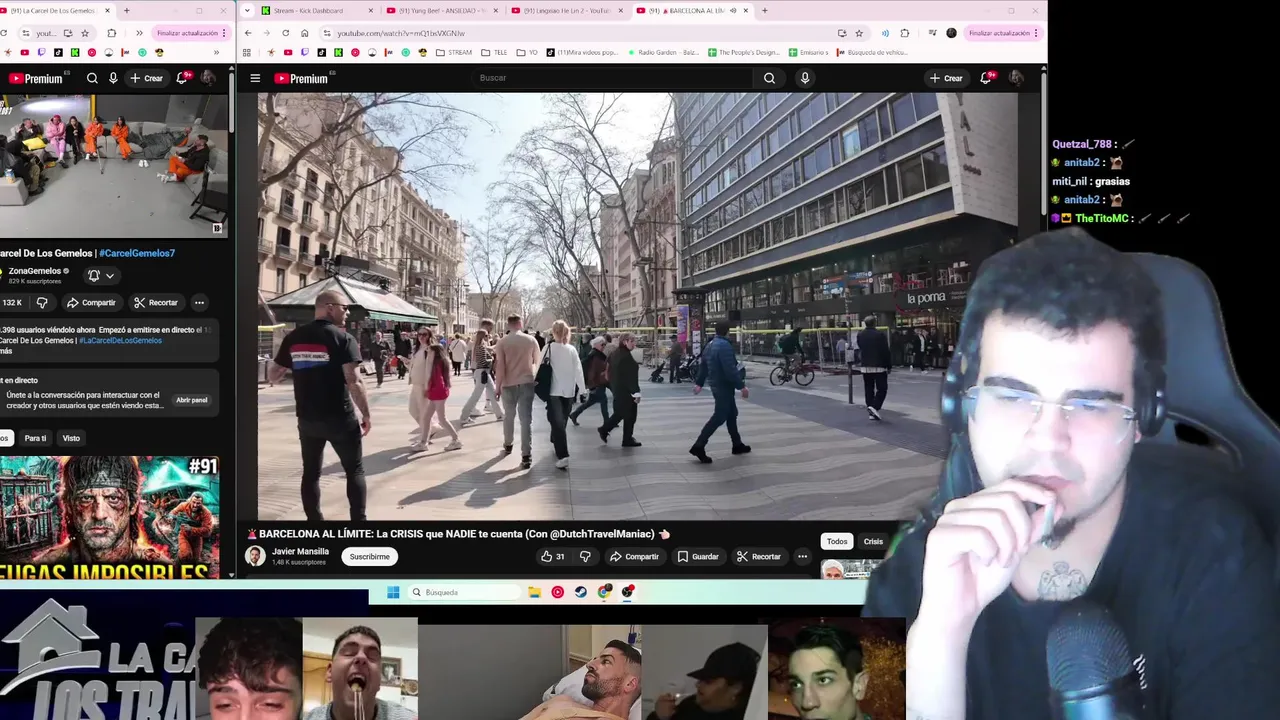Image resolution: width=1280 pixels, height=720 pixels.
Task: Open #CarcelGemelos7 hashtag link
Action: point(137,253)
